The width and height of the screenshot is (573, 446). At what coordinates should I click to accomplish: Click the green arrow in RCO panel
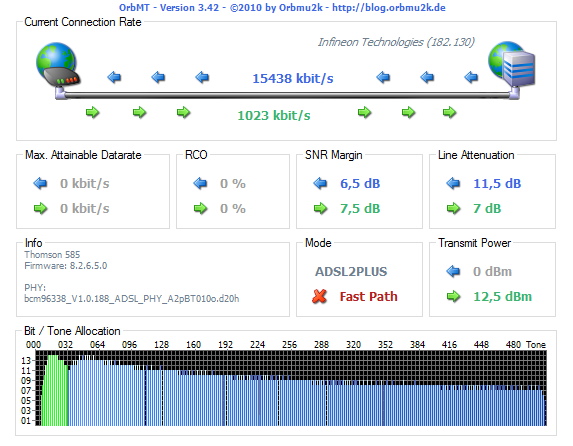[x=200, y=208]
